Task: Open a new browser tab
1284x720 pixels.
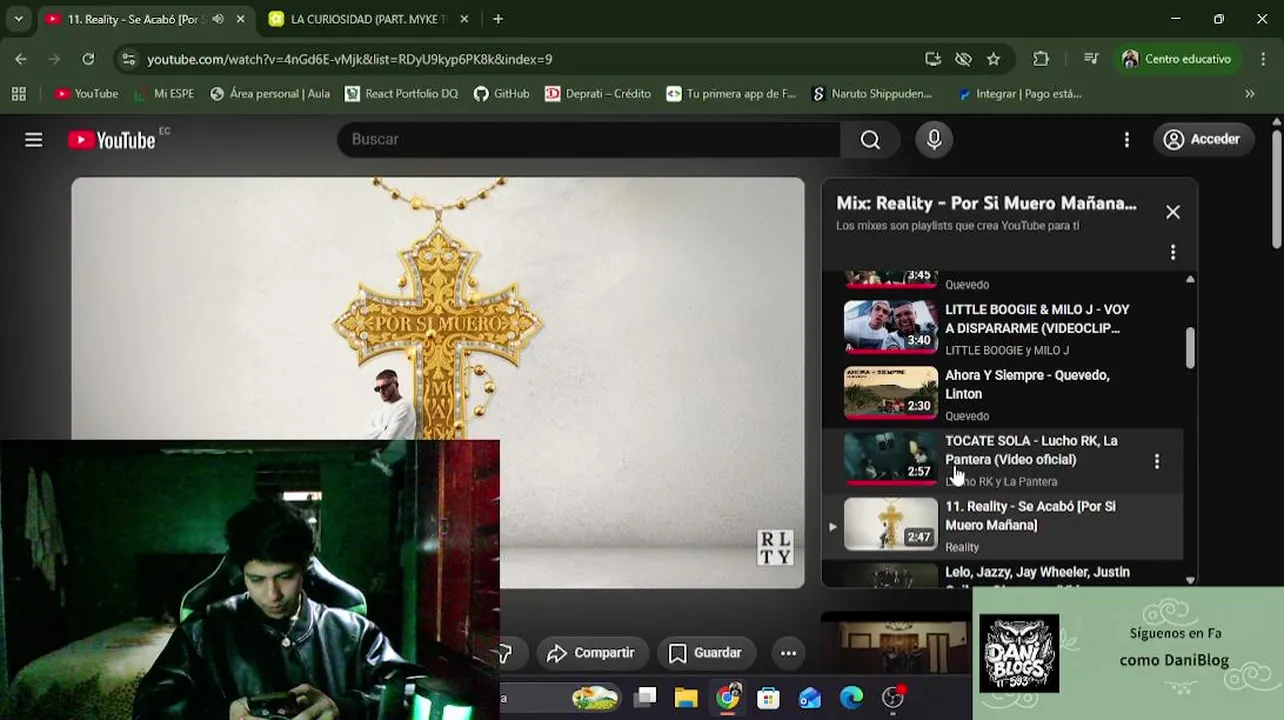Action: pyautogui.click(x=498, y=19)
